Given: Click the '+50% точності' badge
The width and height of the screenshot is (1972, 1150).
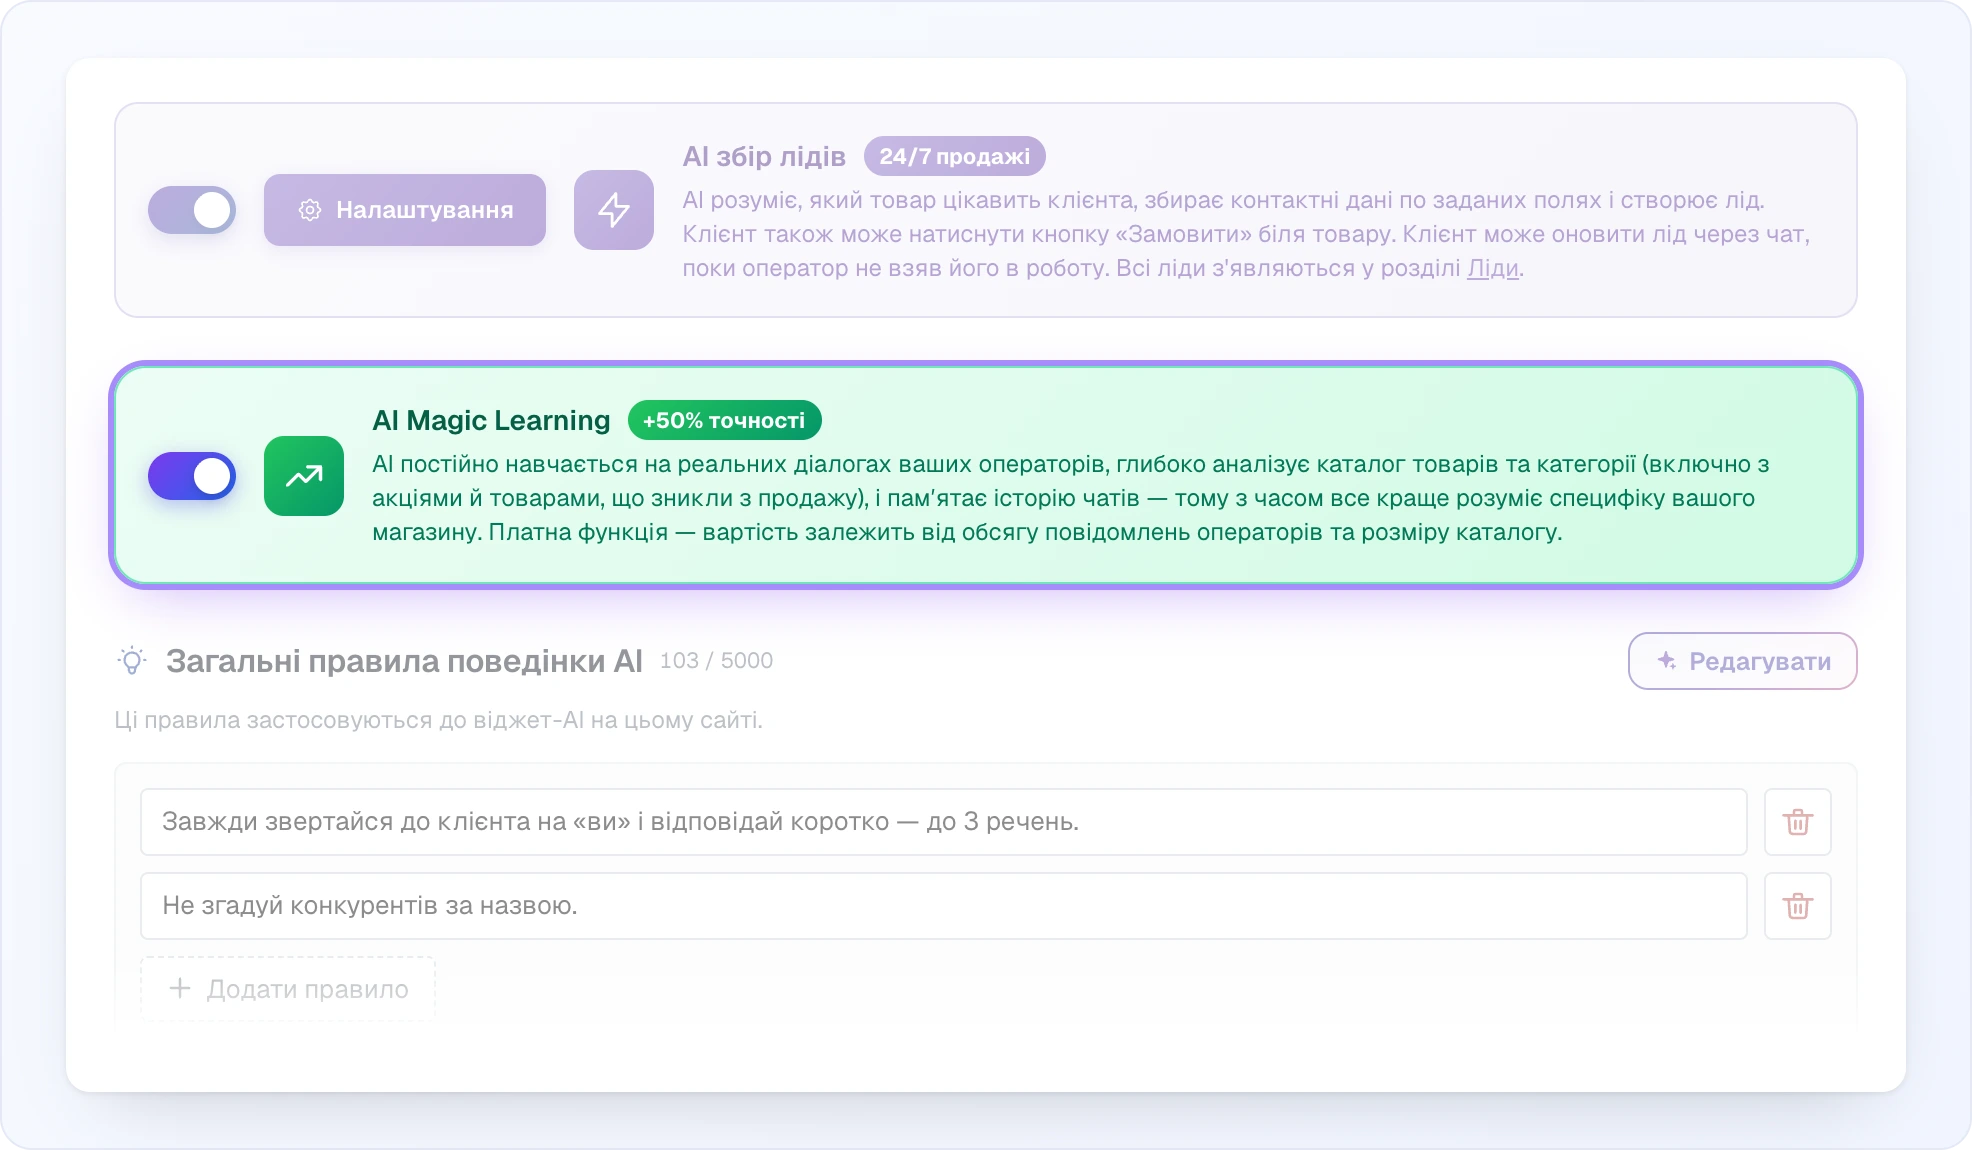Looking at the screenshot, I should tap(725, 420).
